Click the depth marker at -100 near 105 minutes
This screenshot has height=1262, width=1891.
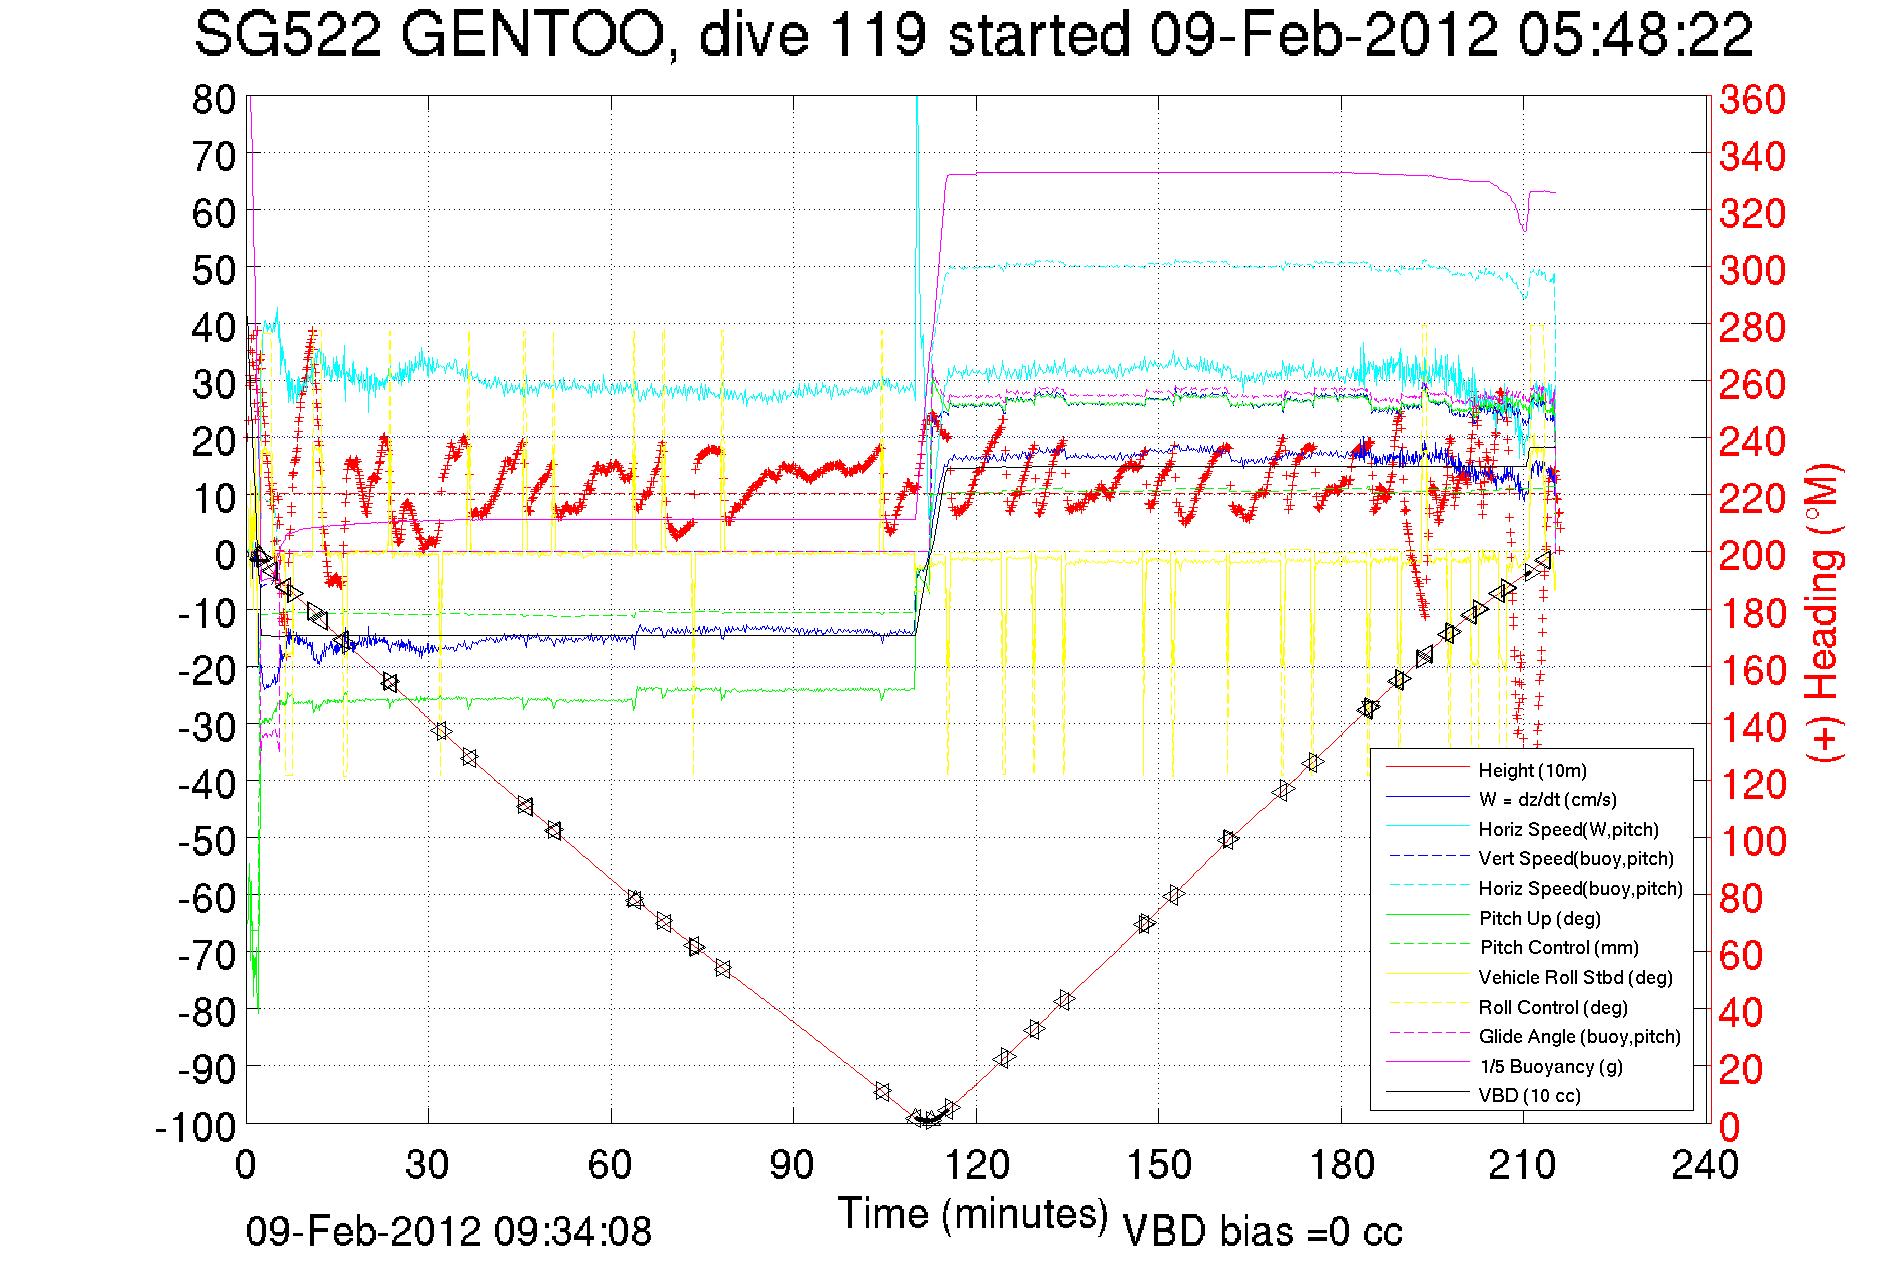click(x=882, y=1091)
